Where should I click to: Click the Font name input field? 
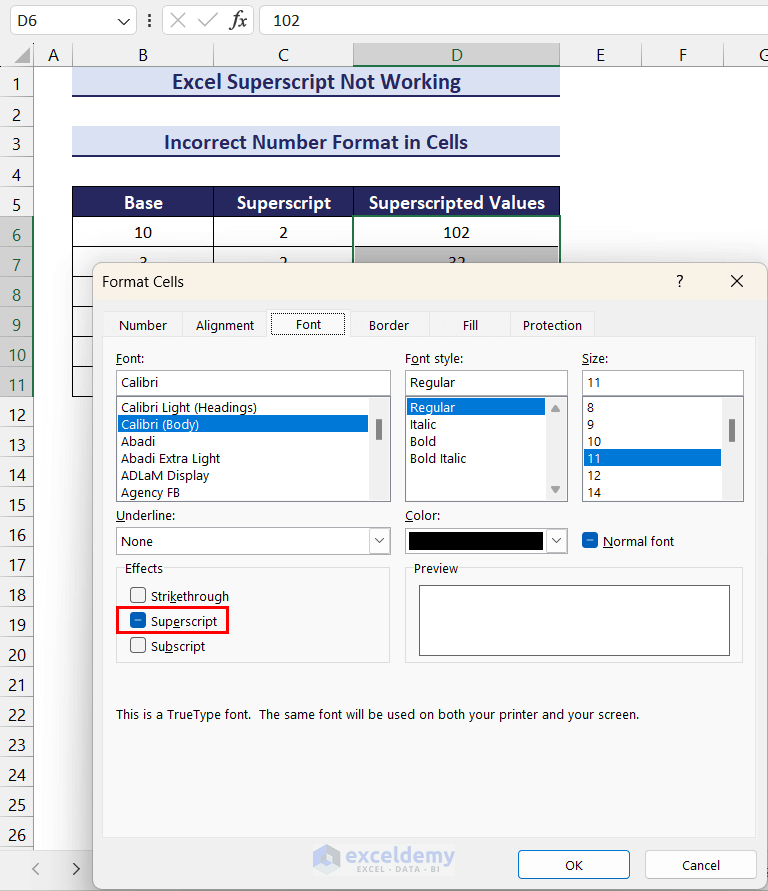253,382
